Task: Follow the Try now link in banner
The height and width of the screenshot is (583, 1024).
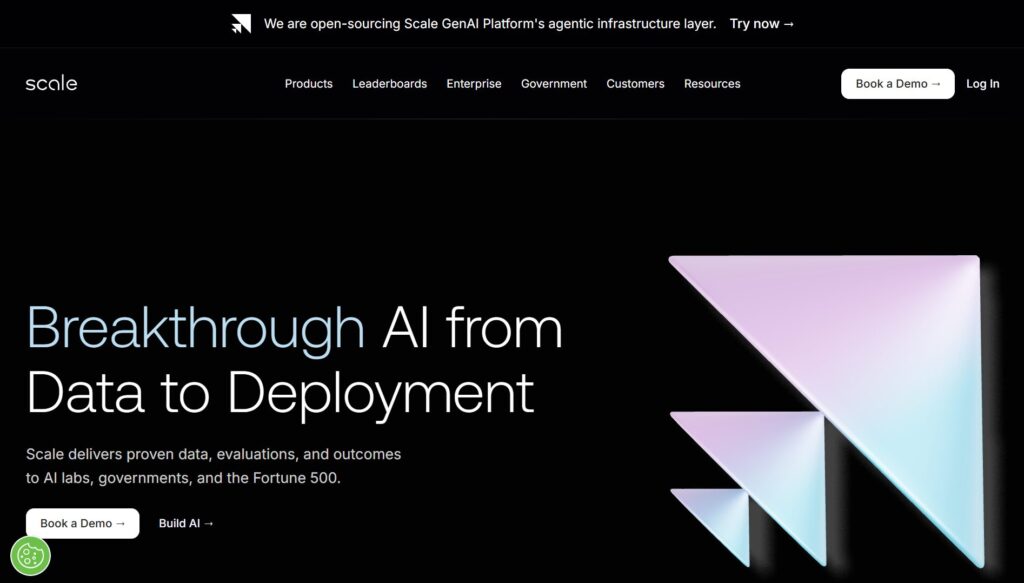Action: 761,24
